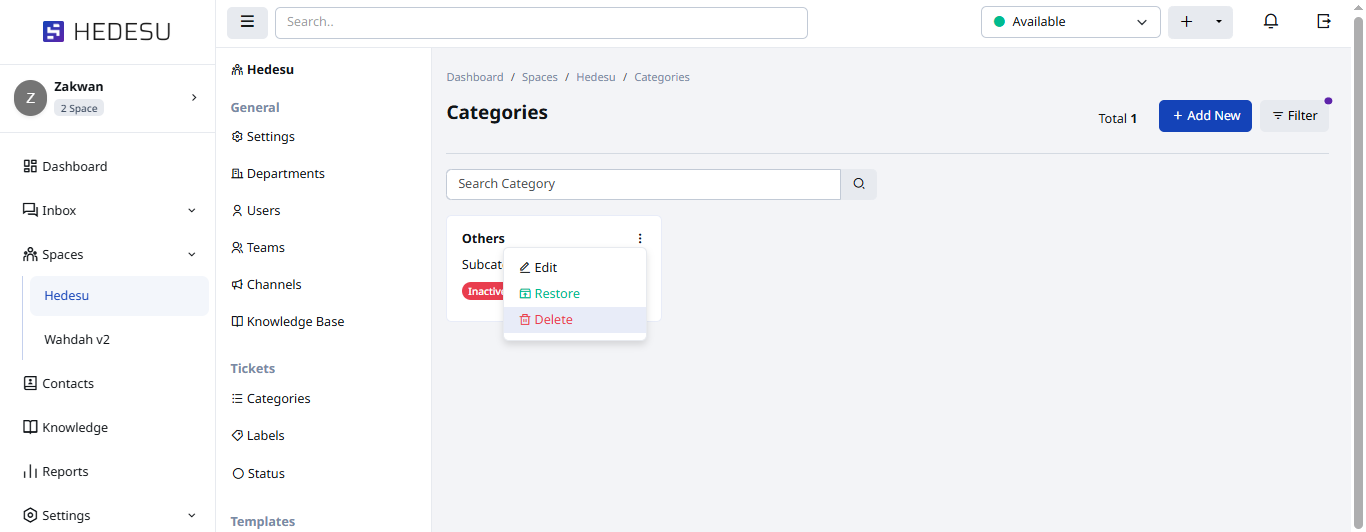This screenshot has height=532, width=1366.
Task: Open the Available status dropdown
Action: pyautogui.click(x=1070, y=22)
